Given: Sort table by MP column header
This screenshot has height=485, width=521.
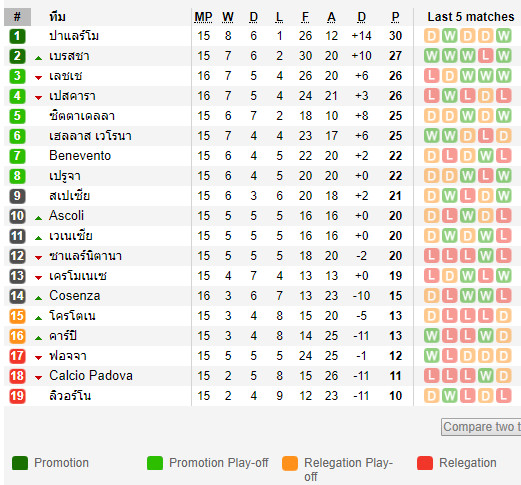Looking at the screenshot, I should pyautogui.click(x=203, y=17).
